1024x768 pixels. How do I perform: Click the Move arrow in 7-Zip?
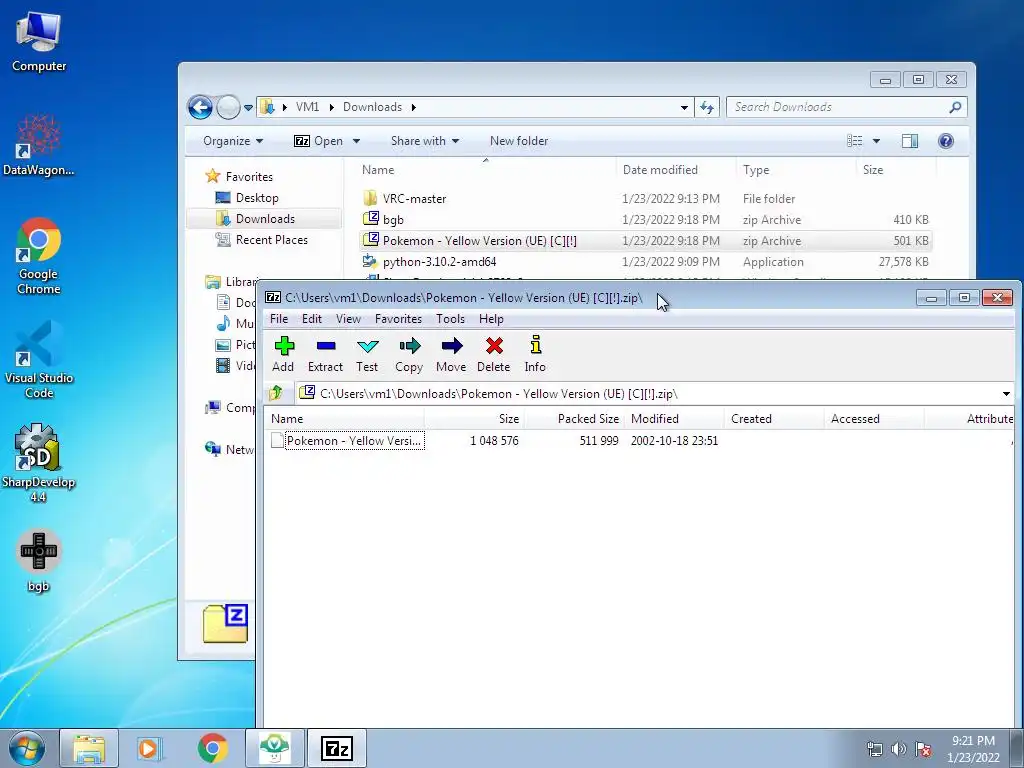coord(451,354)
